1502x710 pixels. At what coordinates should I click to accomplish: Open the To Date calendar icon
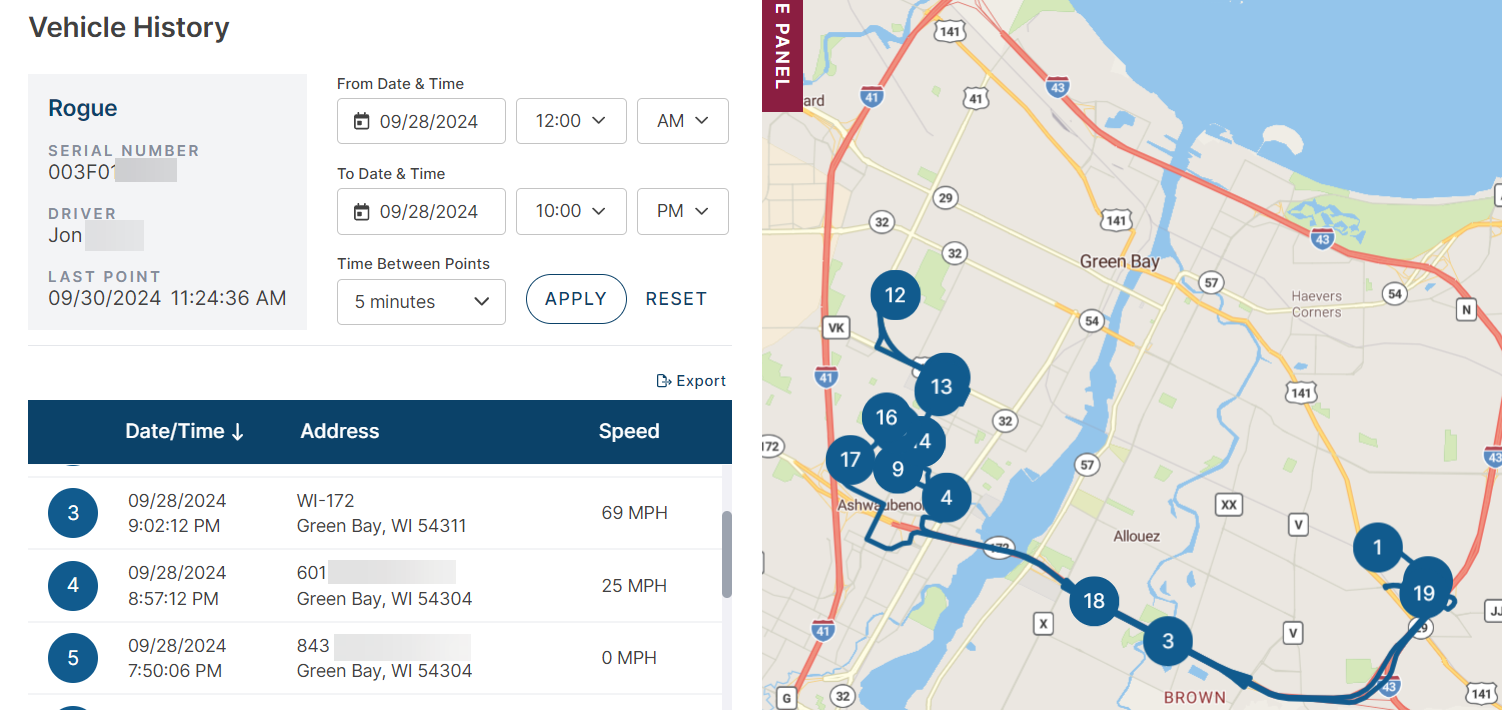point(362,212)
